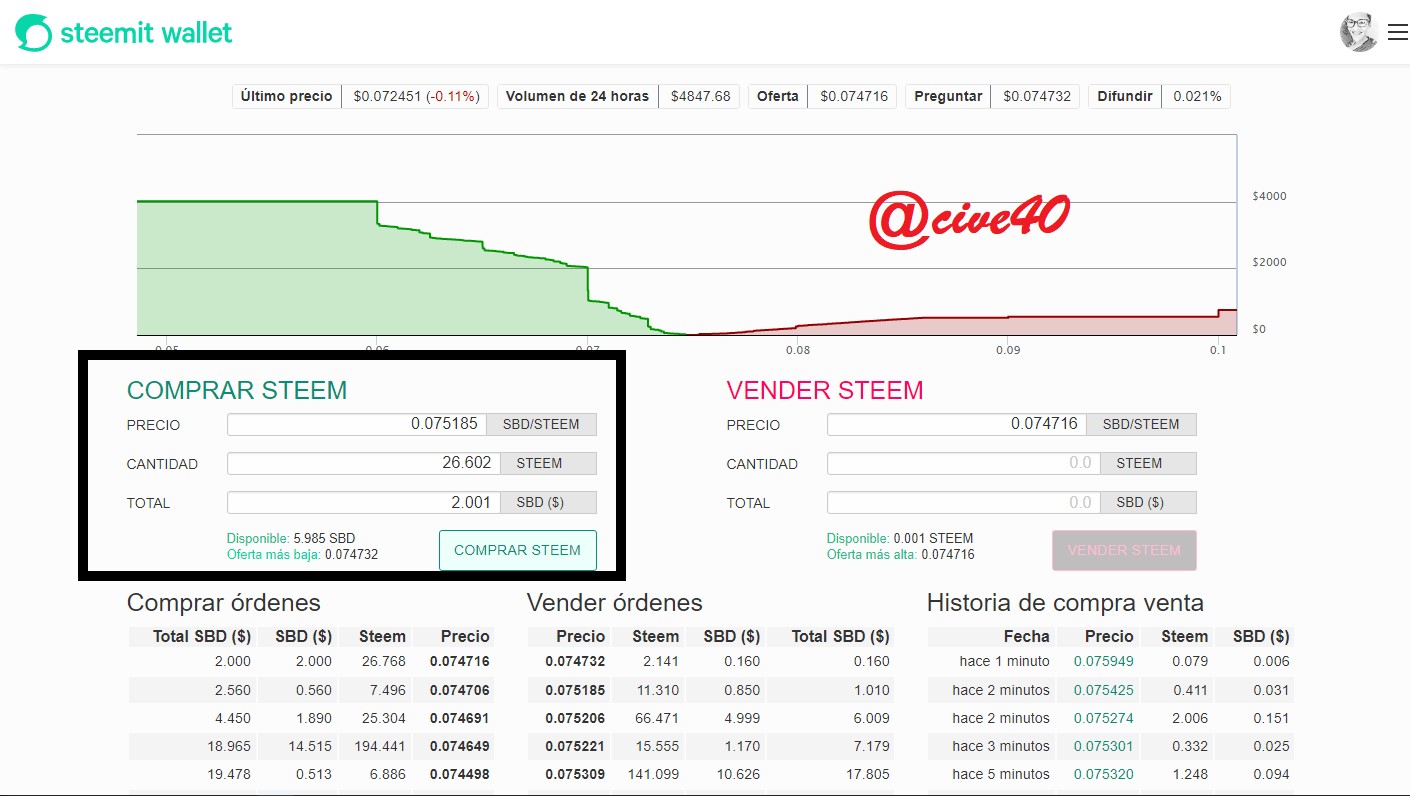This screenshot has width=1410, height=796.
Task: Select sell order priced 0.075185 in Vender órdenes
Action: (710, 690)
